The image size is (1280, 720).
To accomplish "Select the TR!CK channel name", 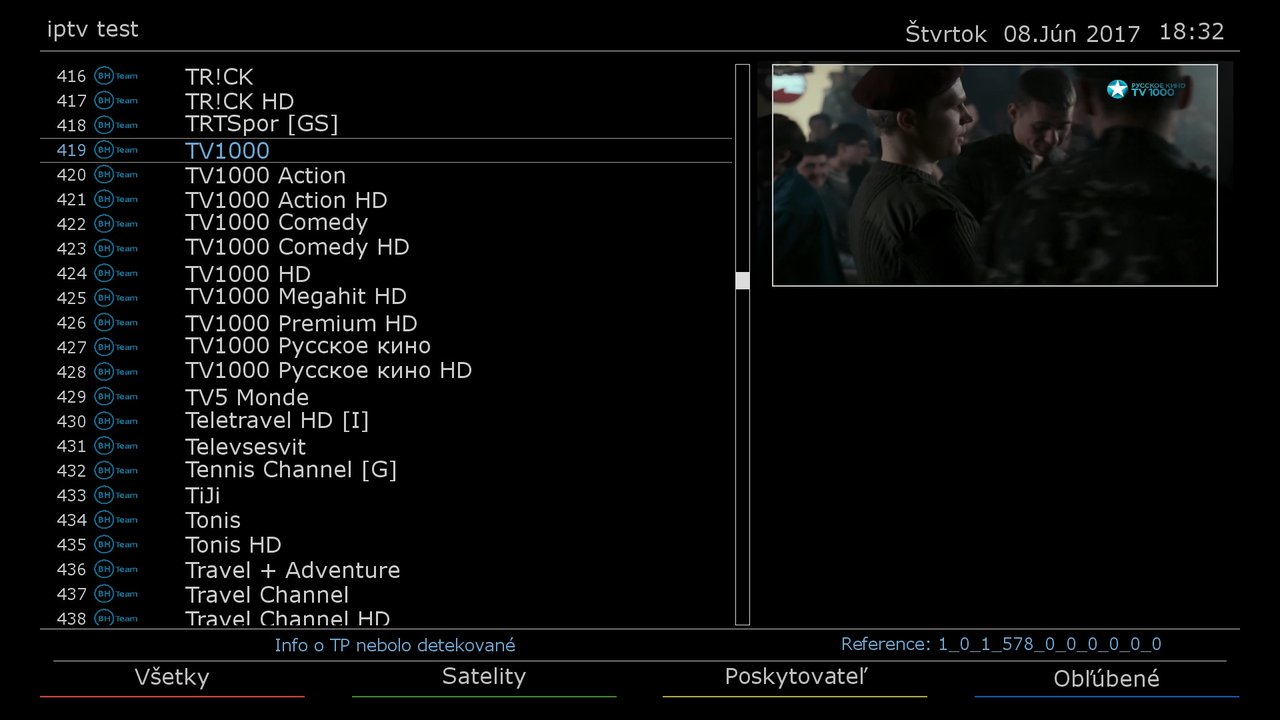I will coord(219,77).
